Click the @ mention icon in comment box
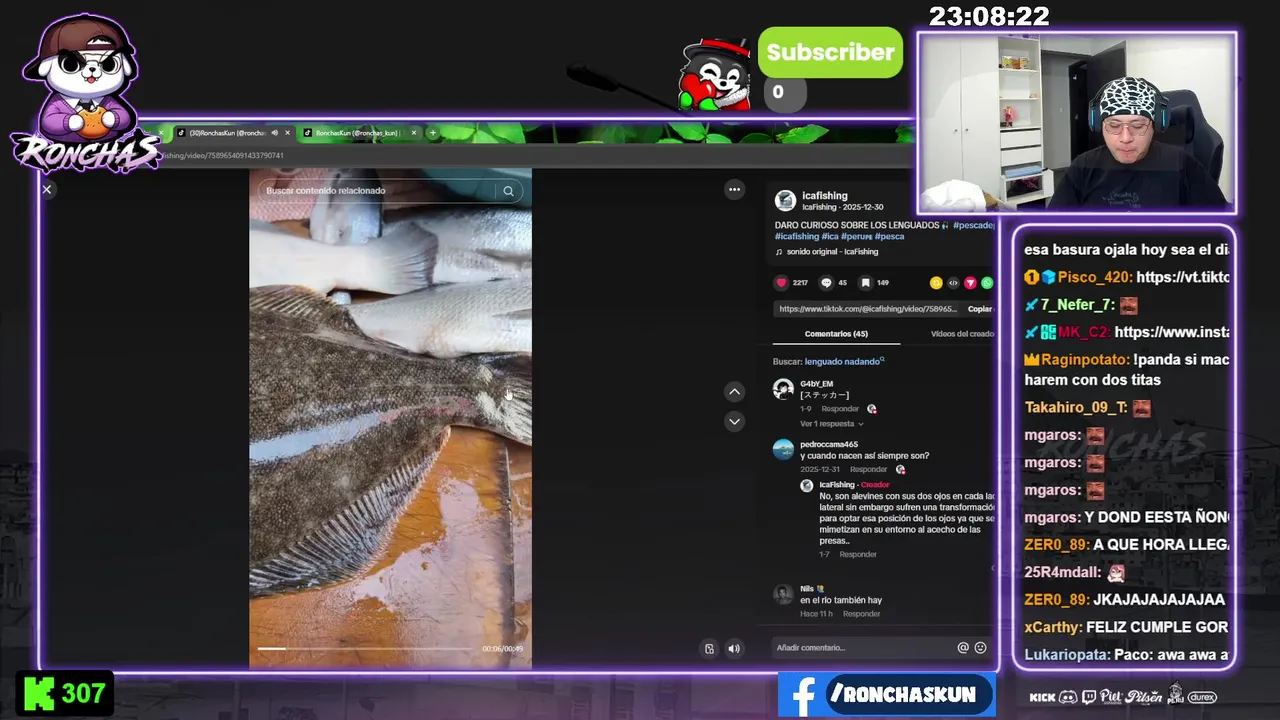 963,648
